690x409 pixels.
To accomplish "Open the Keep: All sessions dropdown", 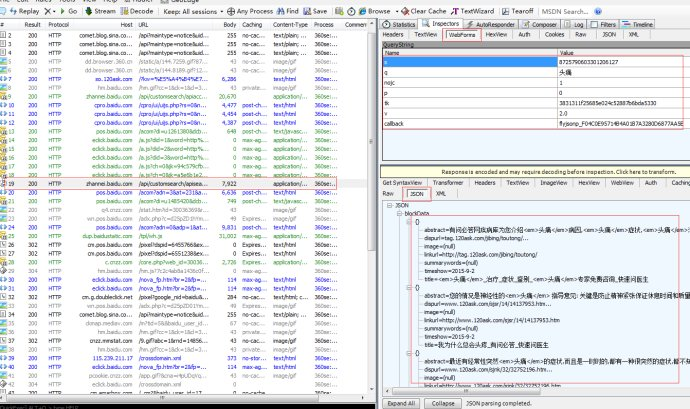I will (193, 11).
